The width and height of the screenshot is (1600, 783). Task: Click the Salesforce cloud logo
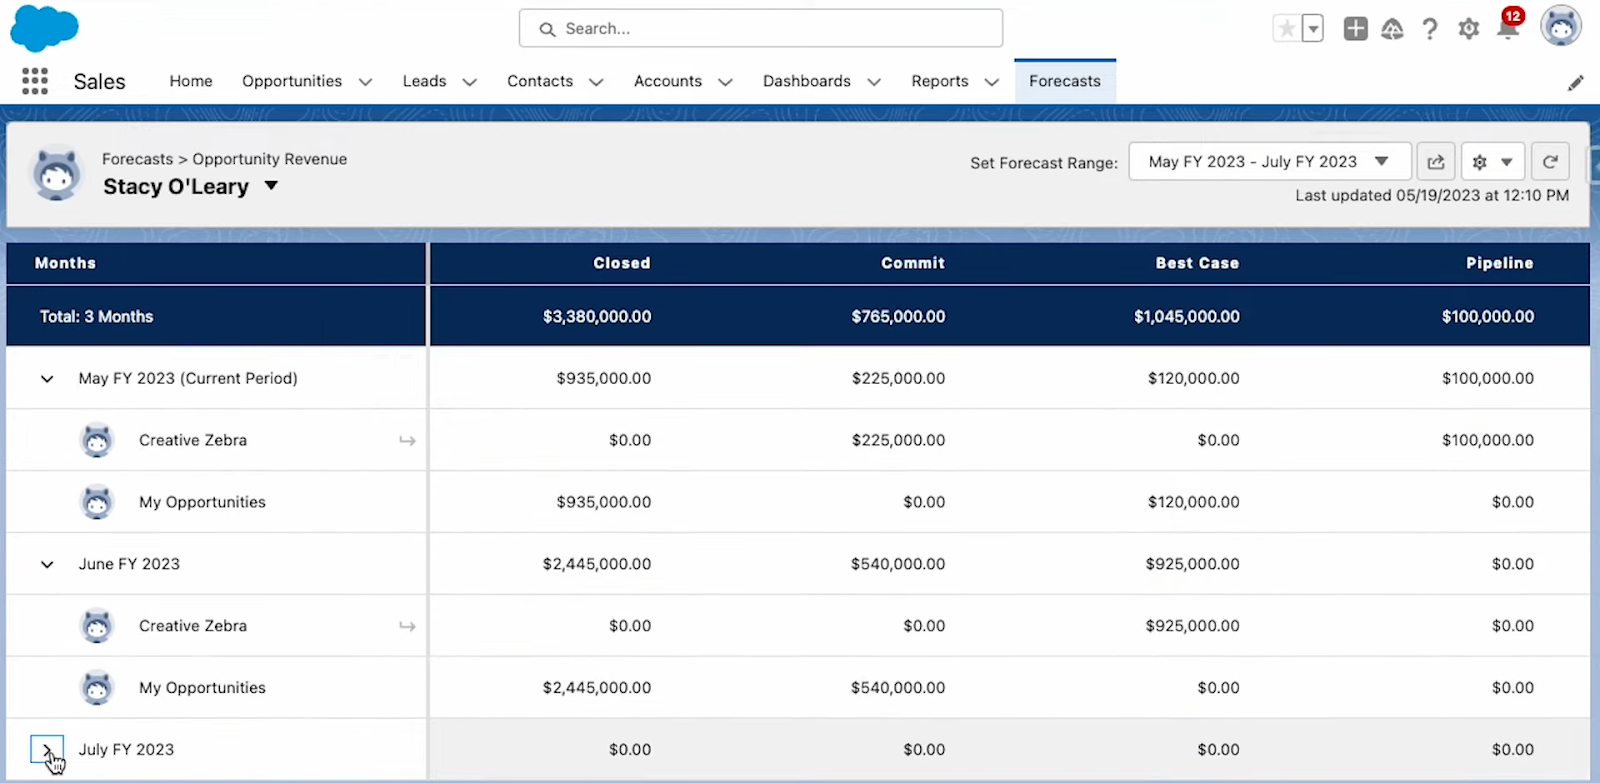[44, 28]
